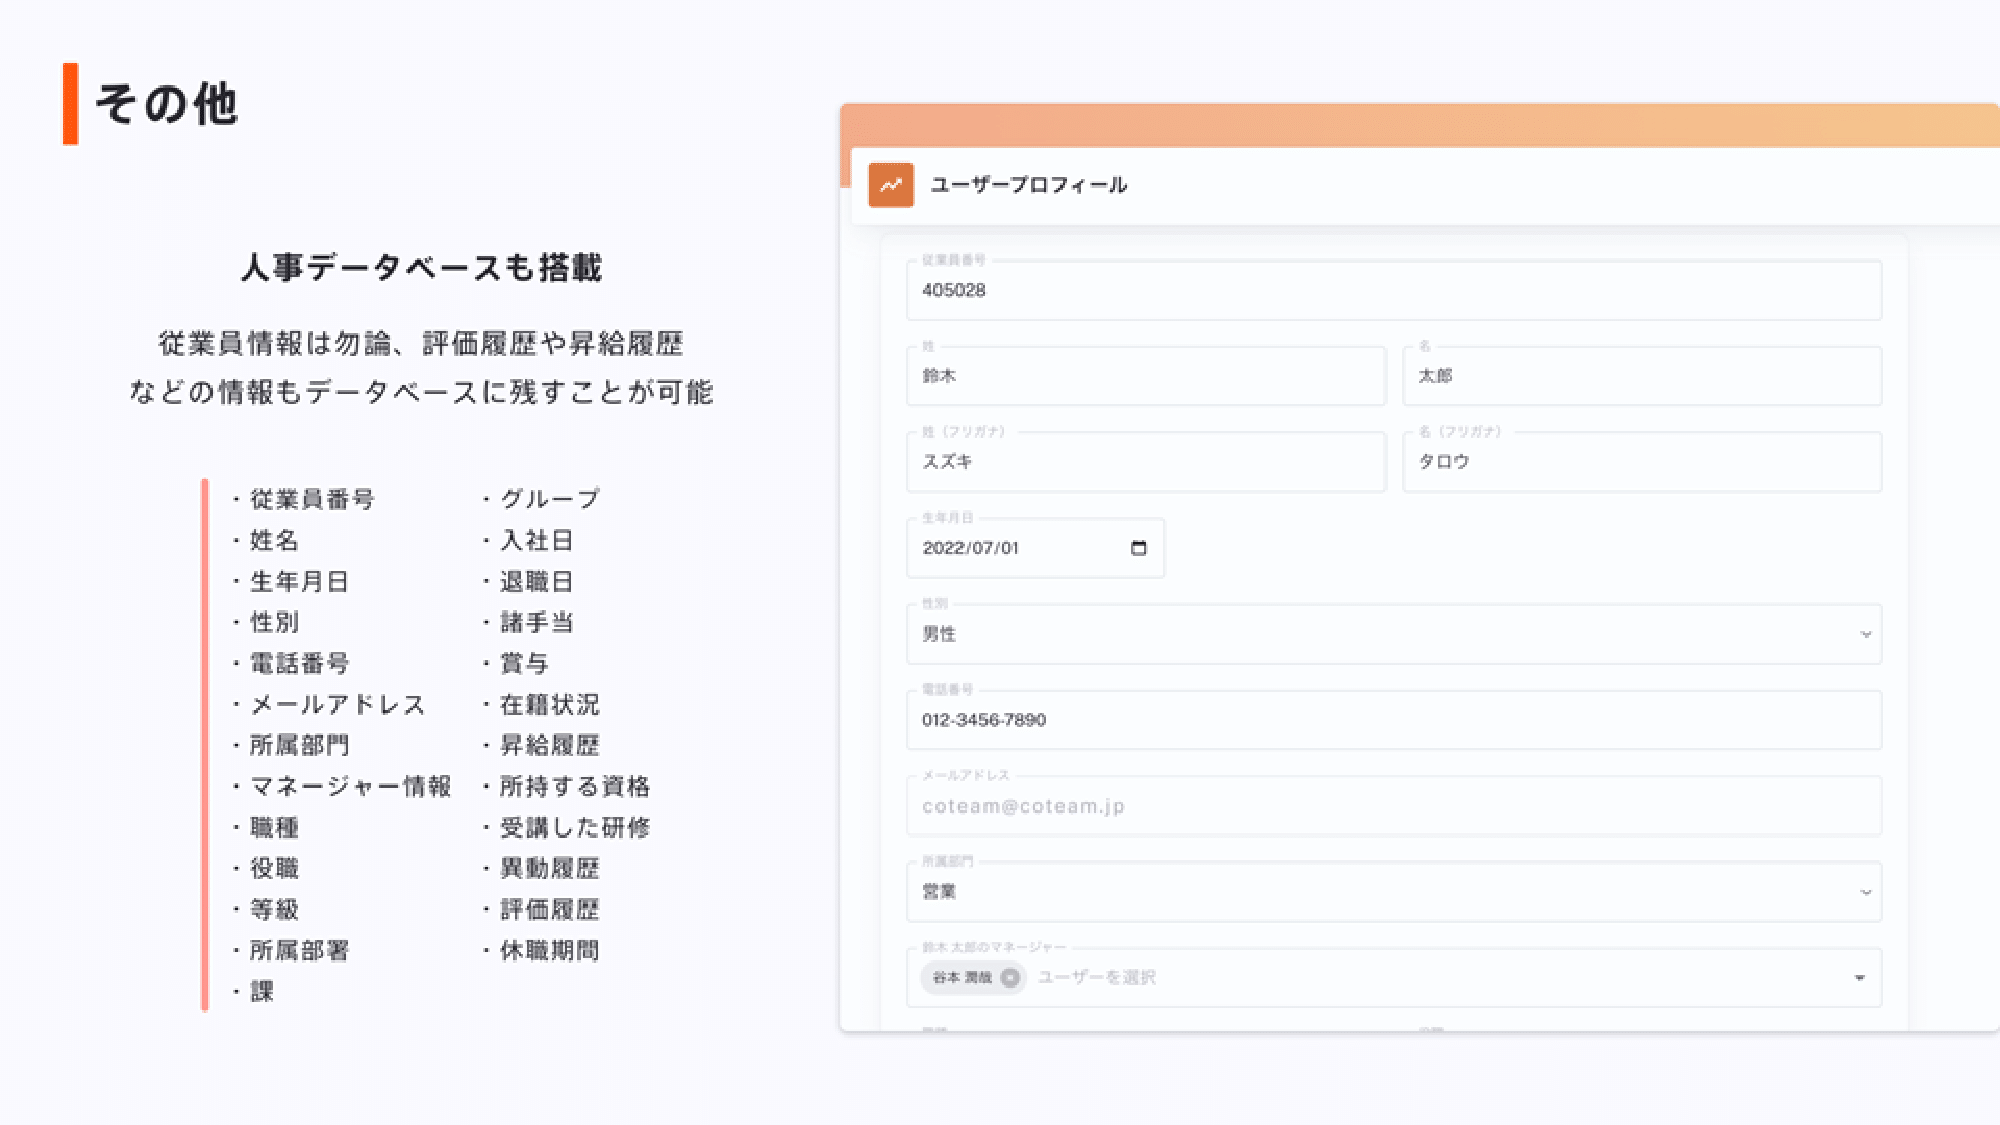Expand the manager selection dropdown arrow
The width and height of the screenshot is (2000, 1125).
point(1860,978)
